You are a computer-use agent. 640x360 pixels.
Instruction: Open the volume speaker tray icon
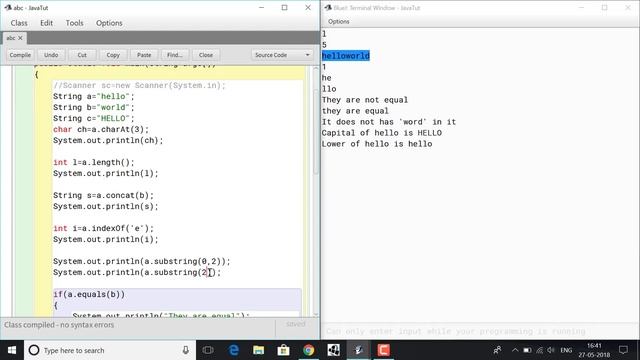pyautogui.click(x=551, y=350)
